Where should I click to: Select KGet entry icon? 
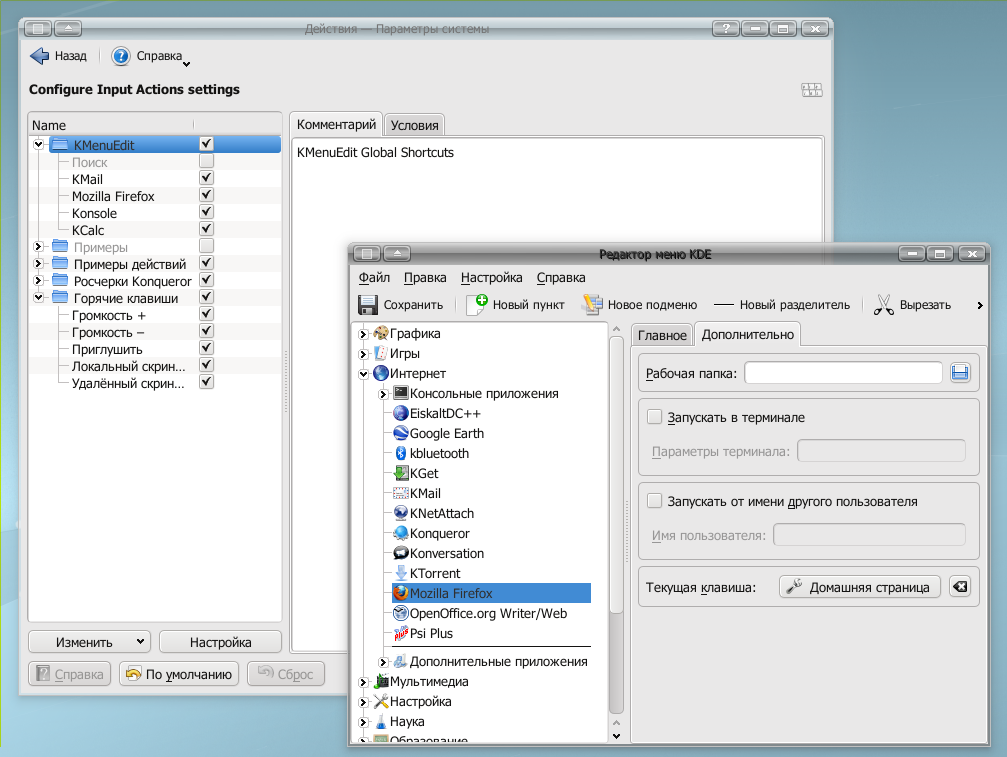[x=401, y=473]
